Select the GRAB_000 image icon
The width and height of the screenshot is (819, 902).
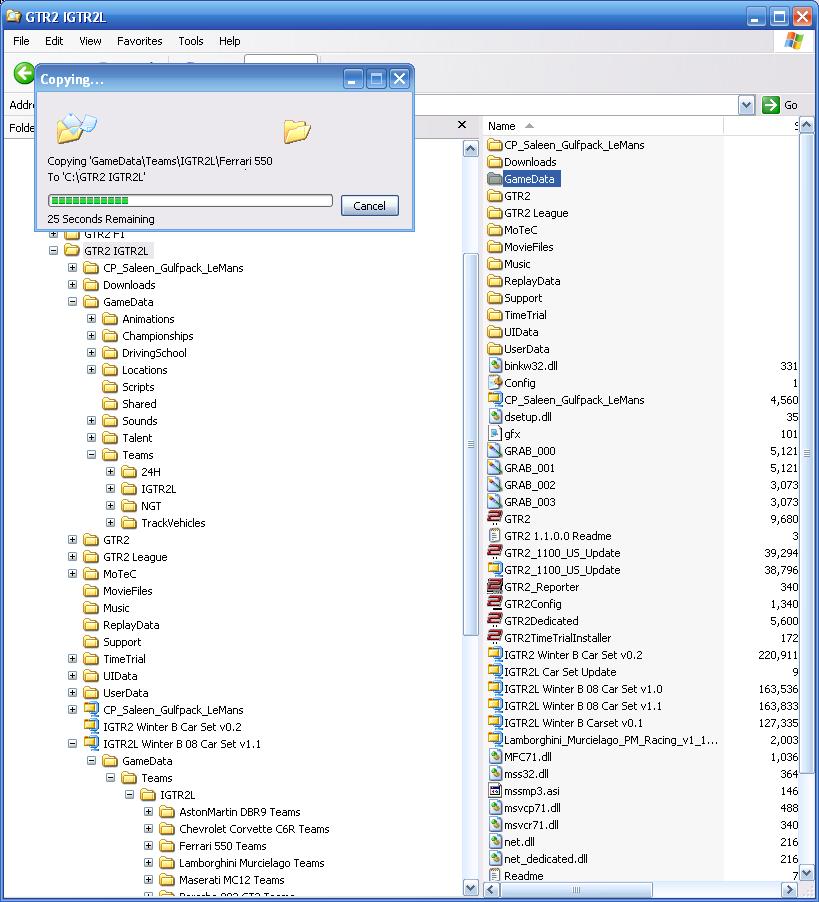495,450
